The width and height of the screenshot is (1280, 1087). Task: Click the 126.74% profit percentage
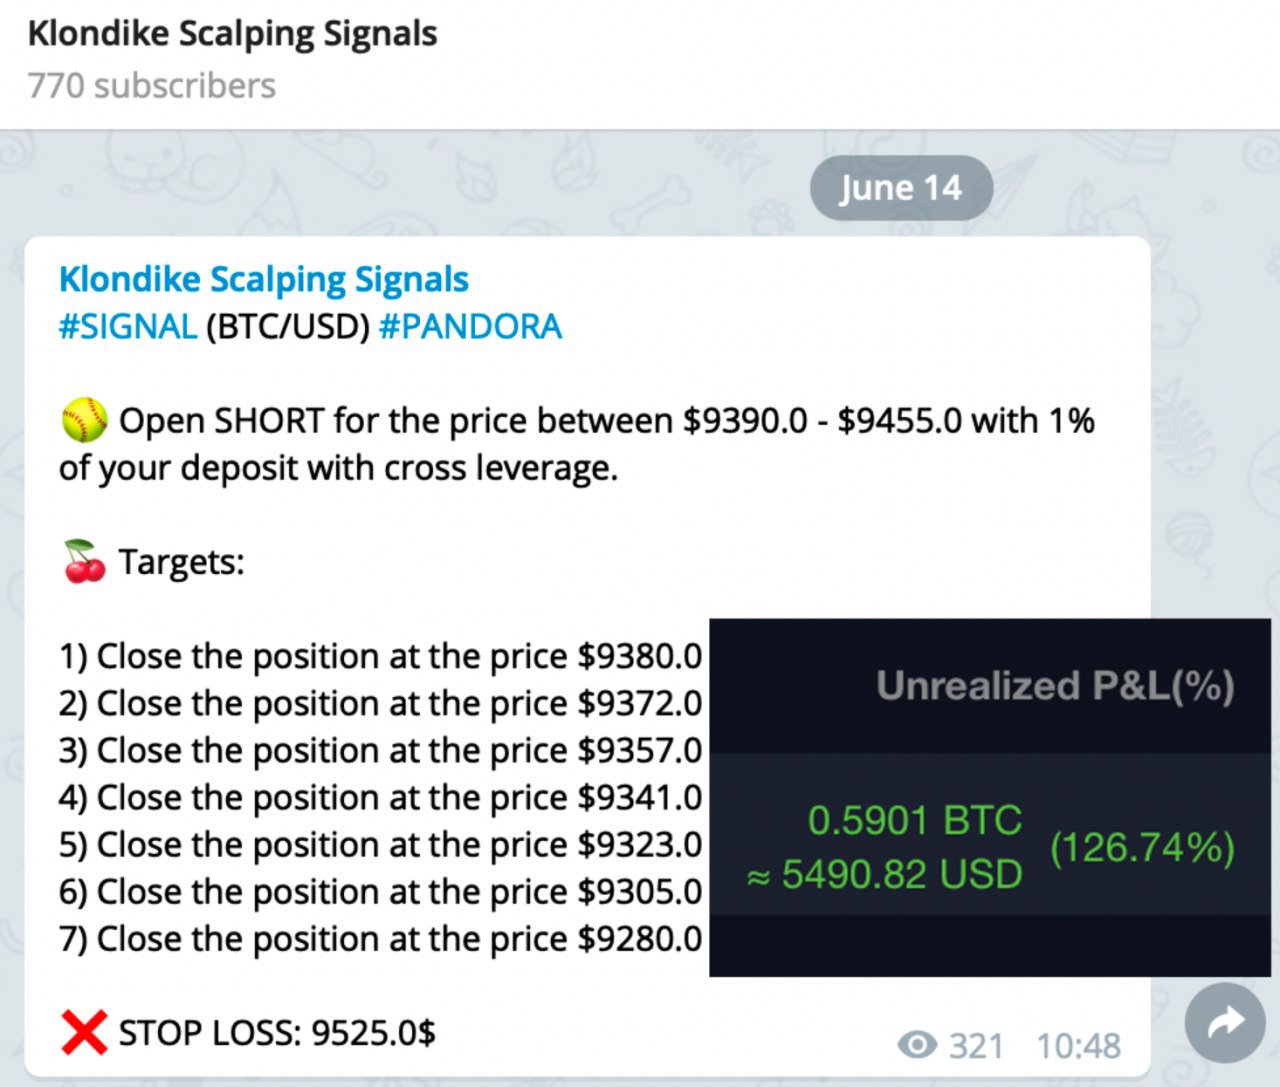click(1142, 847)
